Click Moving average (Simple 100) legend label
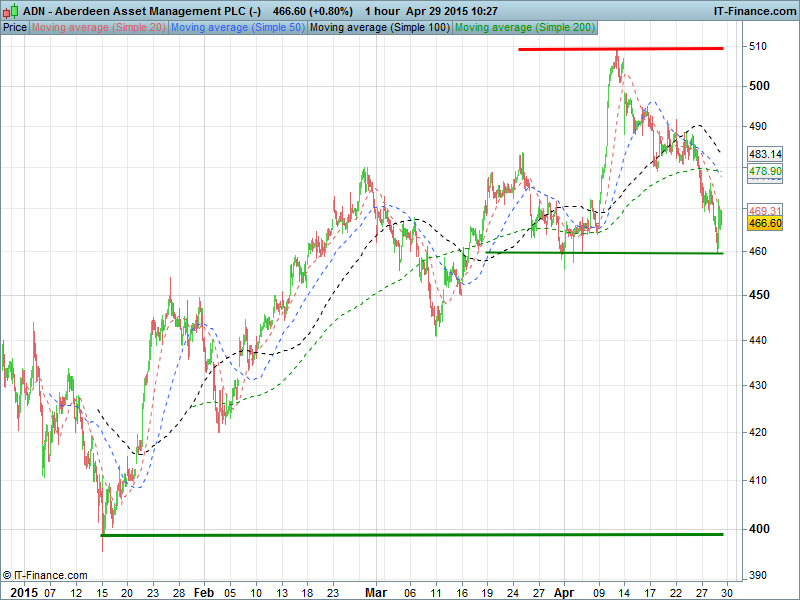 pos(379,27)
